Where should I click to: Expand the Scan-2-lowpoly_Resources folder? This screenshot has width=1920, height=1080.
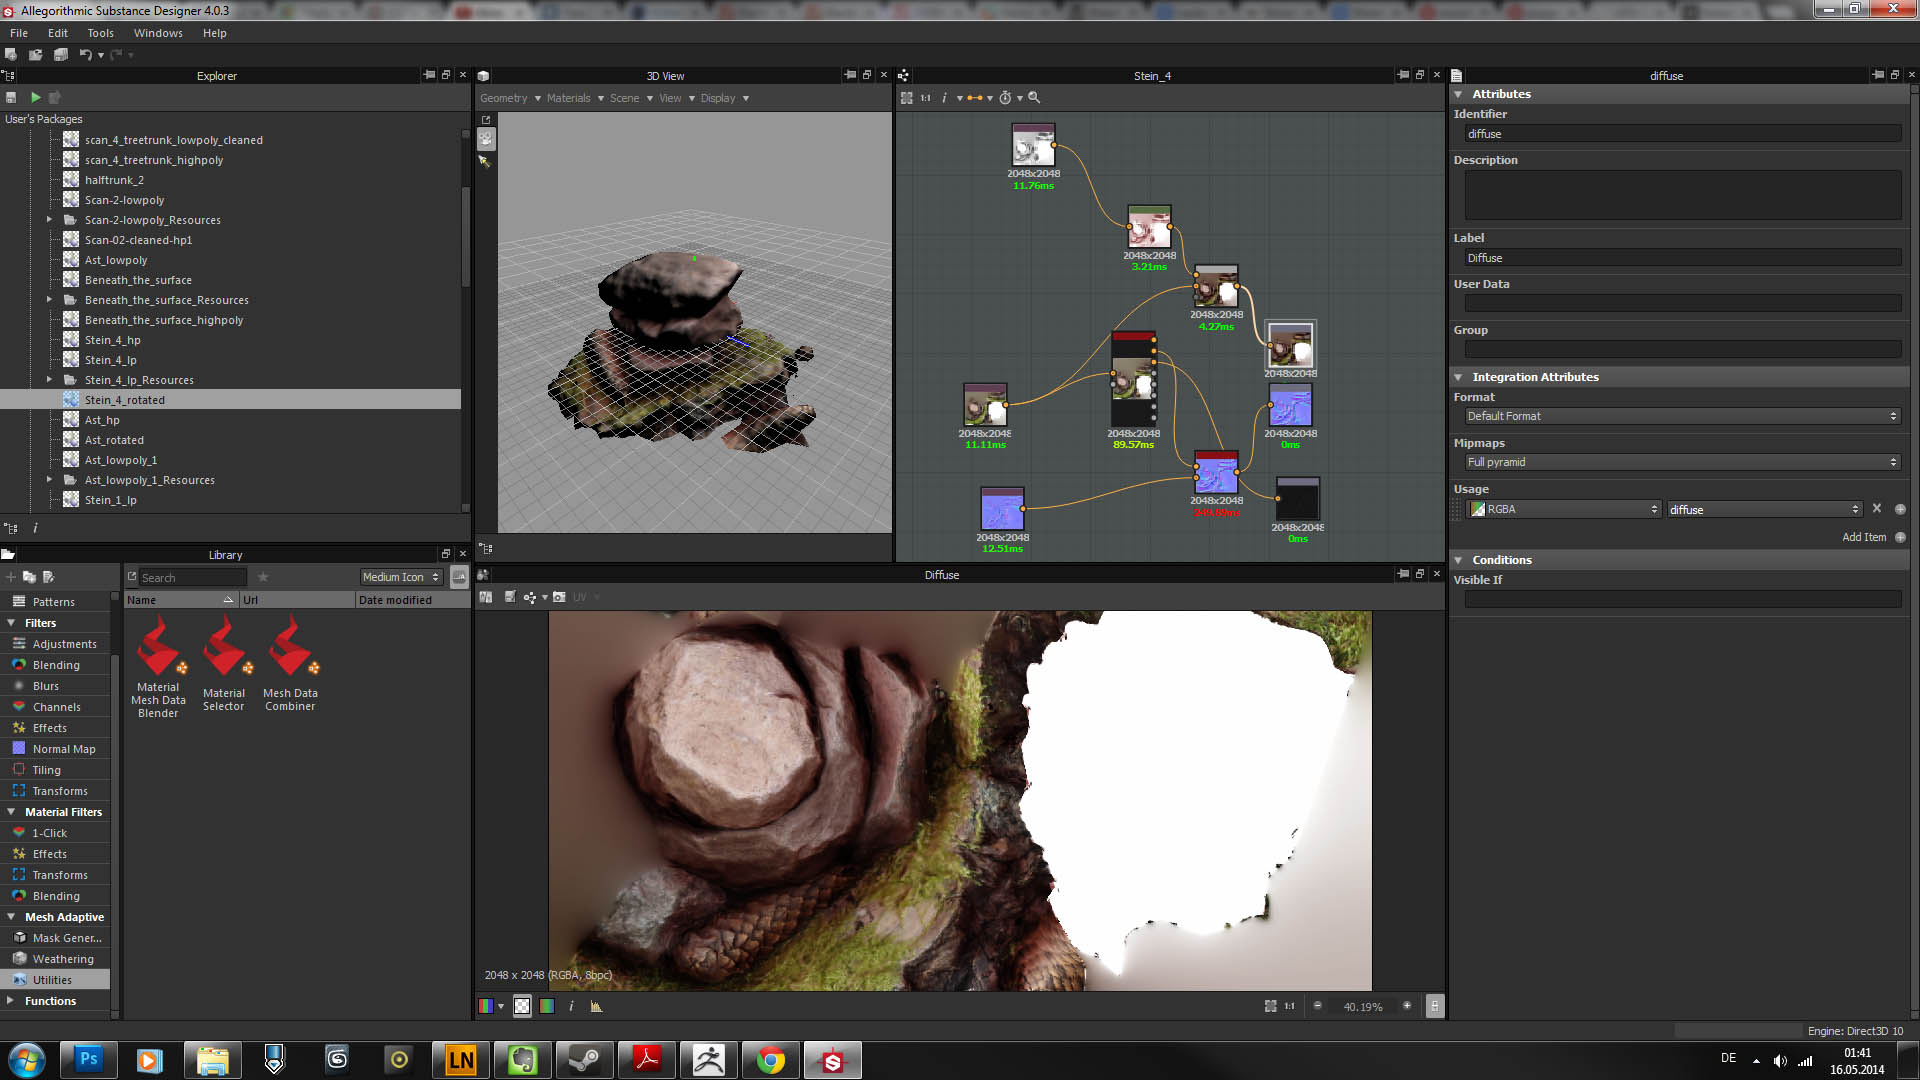49,220
